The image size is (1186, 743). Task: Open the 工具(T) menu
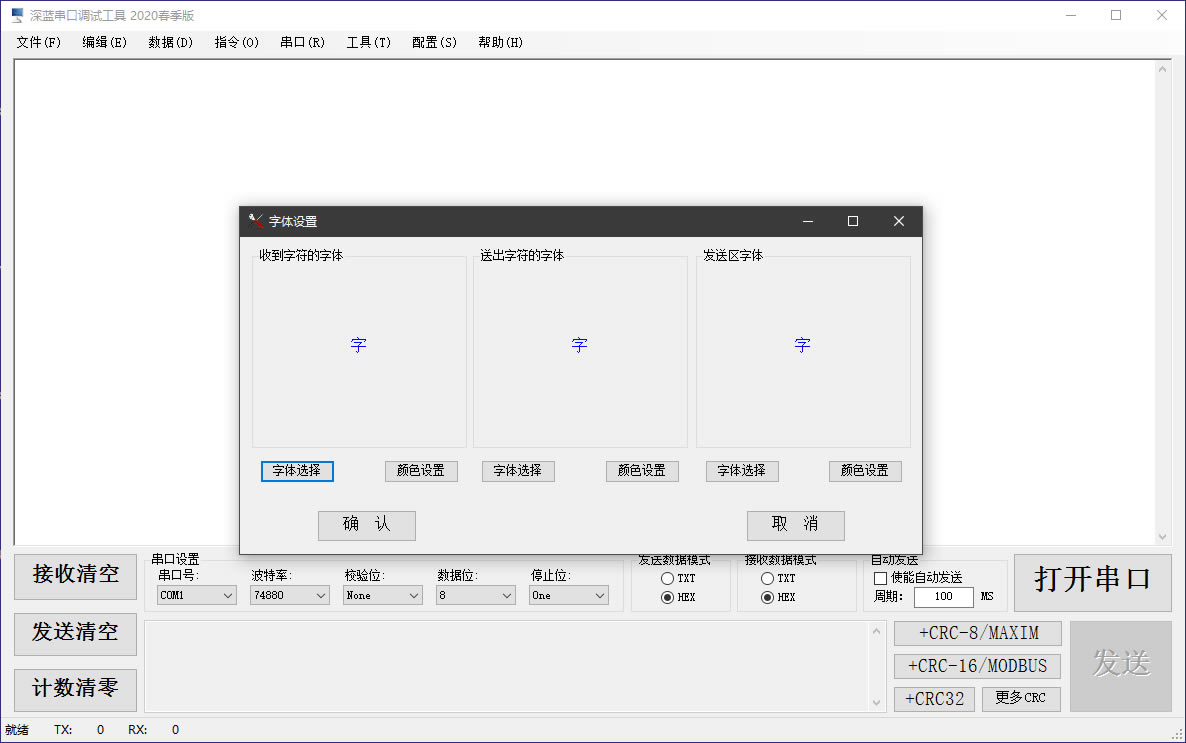[x=368, y=42]
